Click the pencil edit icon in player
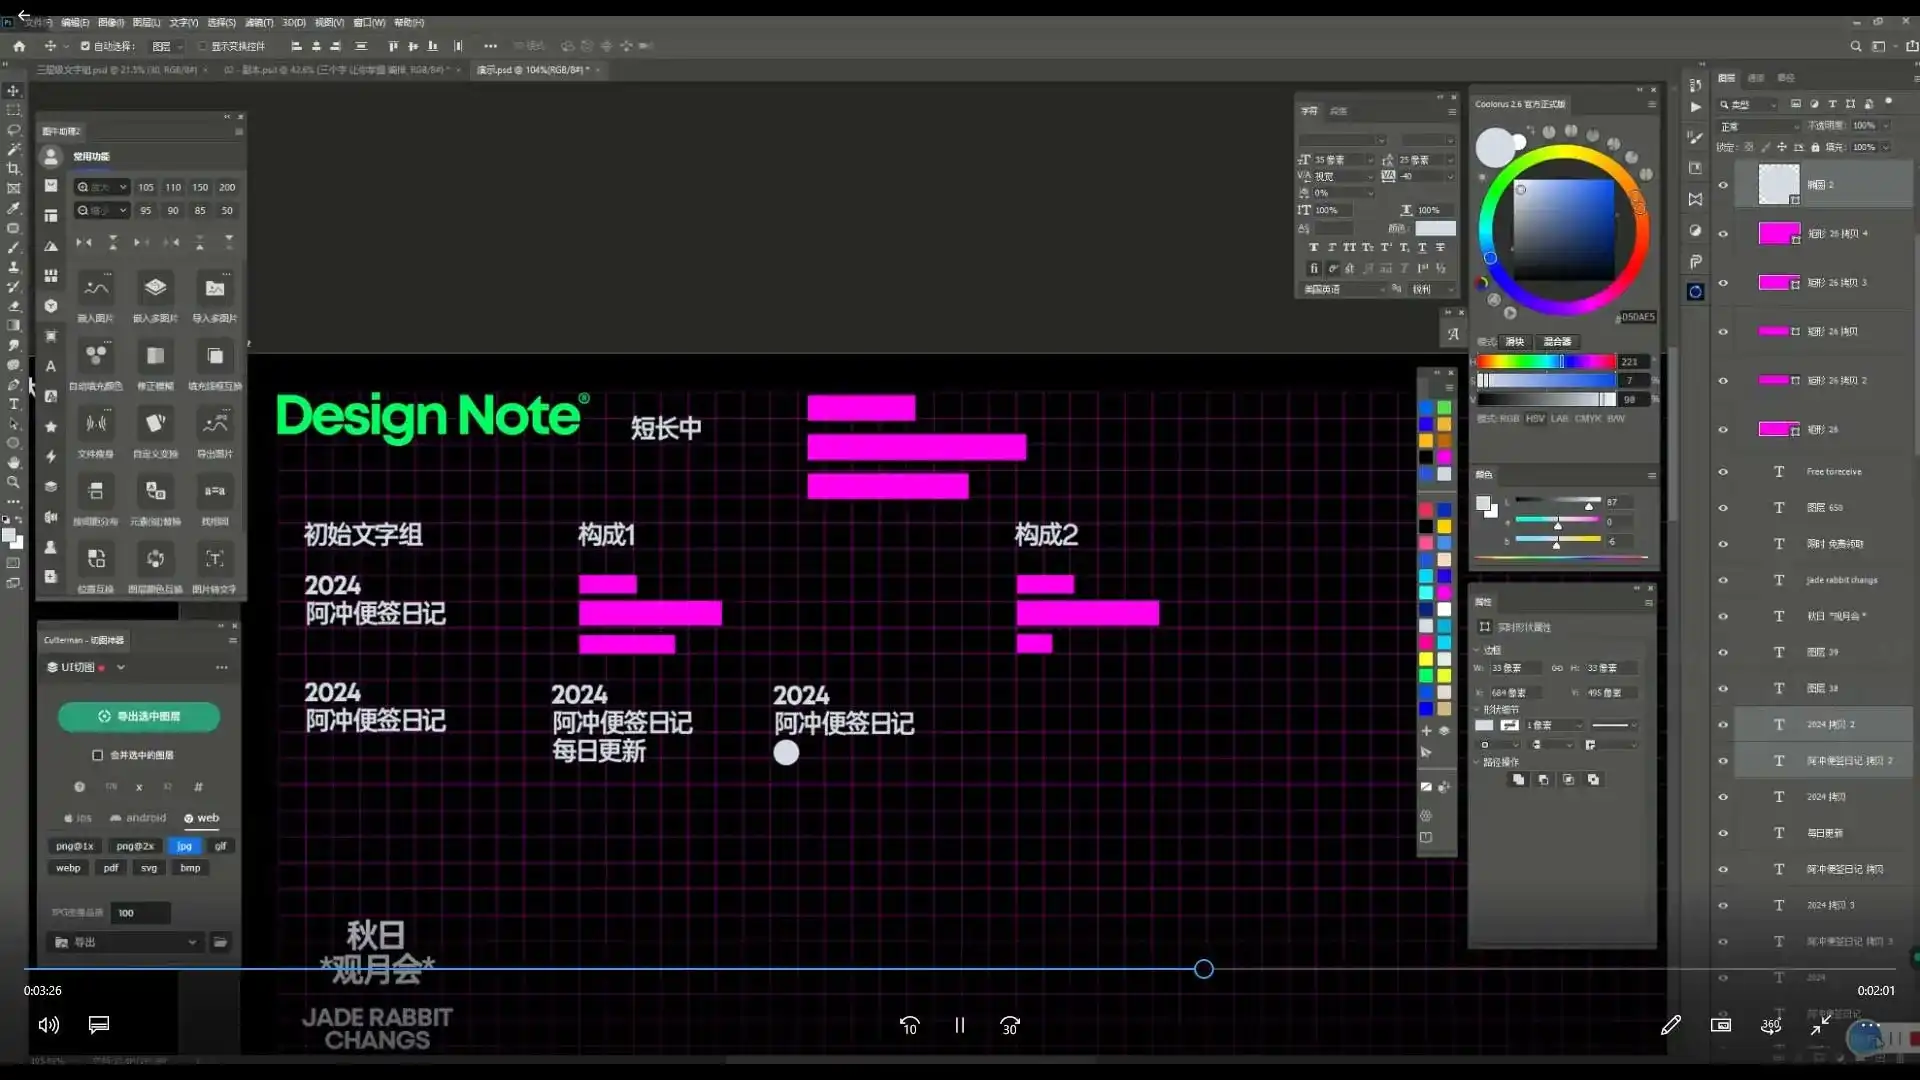Image resolution: width=1920 pixels, height=1080 pixels. coord(1670,1025)
